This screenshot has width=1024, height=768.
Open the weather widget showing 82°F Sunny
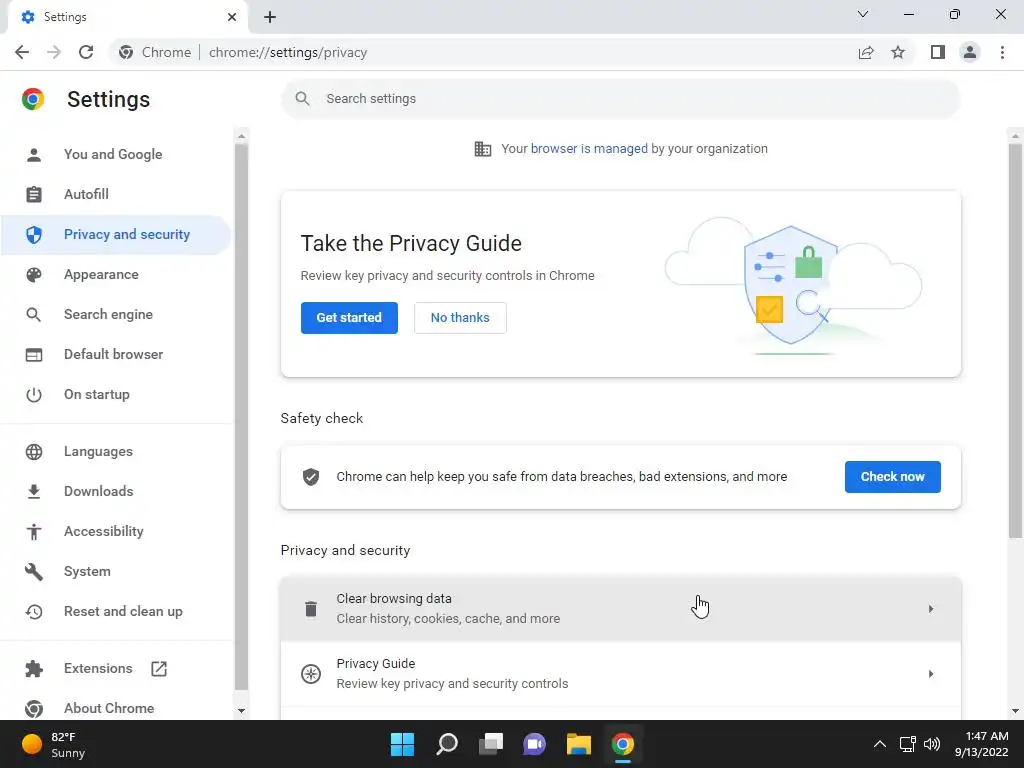(54, 744)
